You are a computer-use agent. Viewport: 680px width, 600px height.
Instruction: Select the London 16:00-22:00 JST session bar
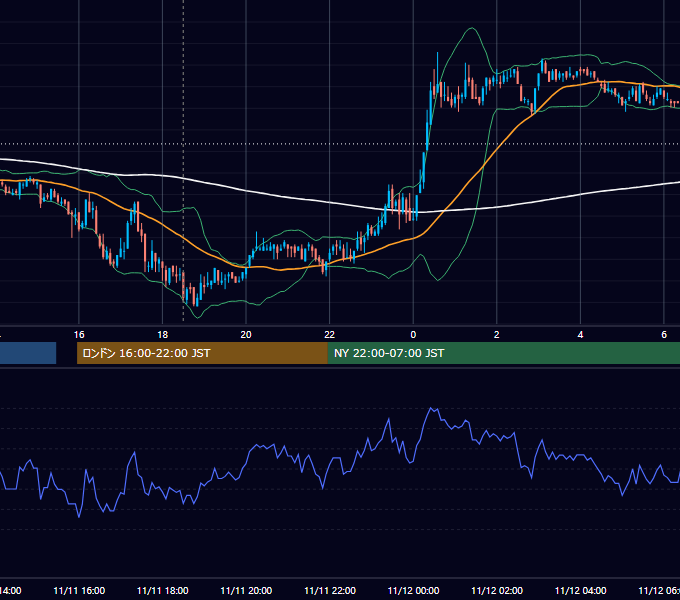[x=202, y=353]
